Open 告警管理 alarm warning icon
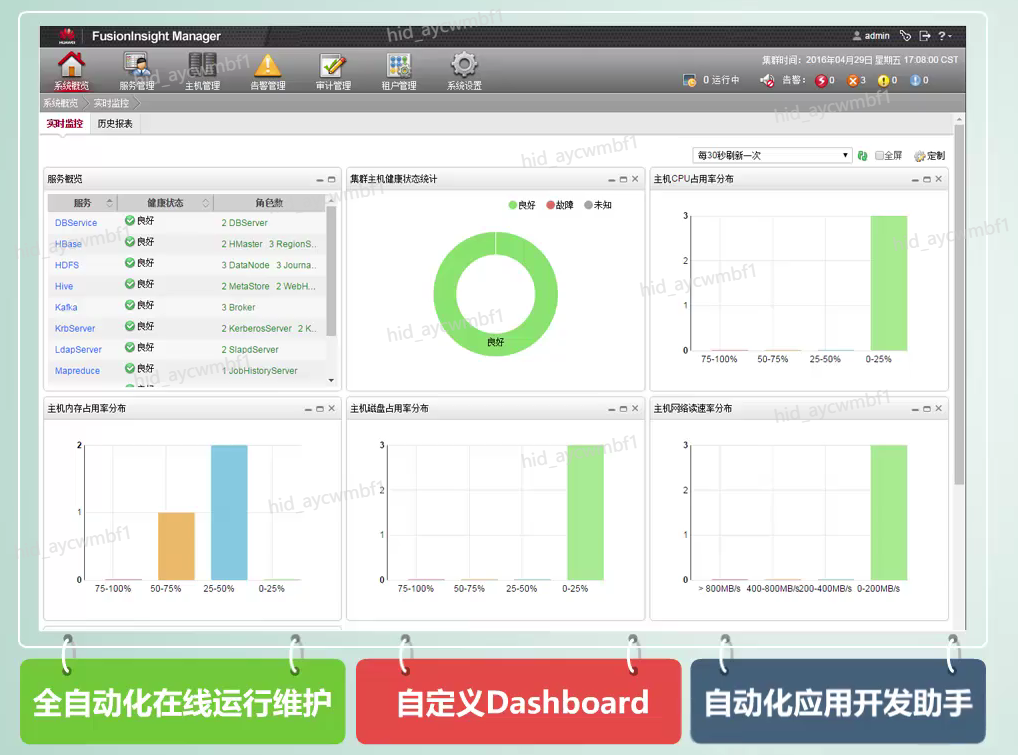This screenshot has height=755, width=1018. pos(267,66)
